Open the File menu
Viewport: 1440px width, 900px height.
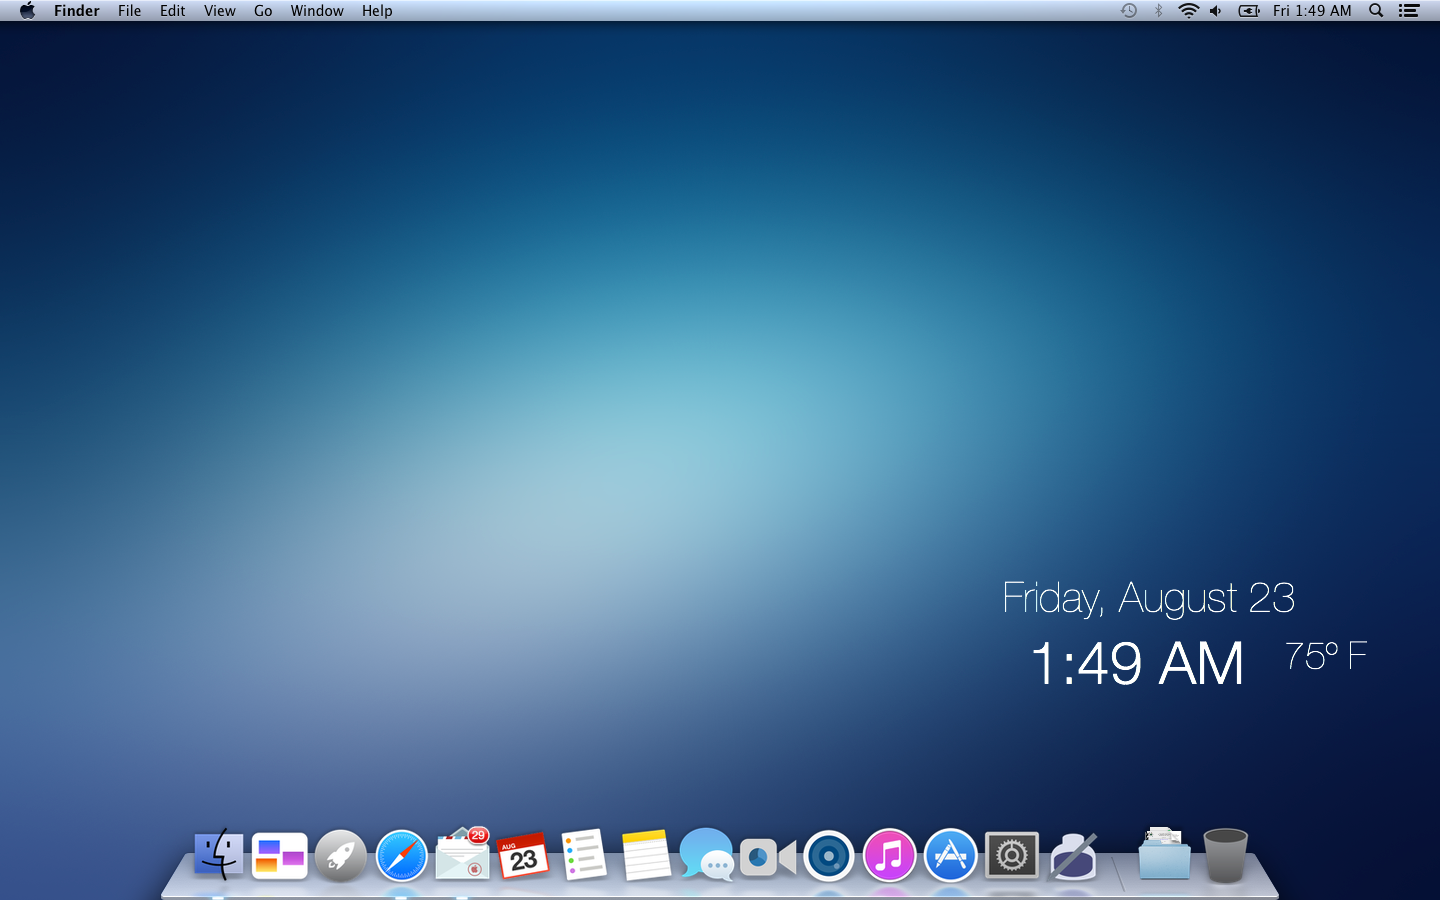129,11
